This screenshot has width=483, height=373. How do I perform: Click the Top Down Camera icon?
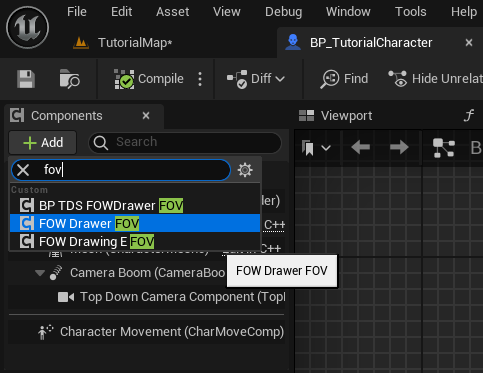(x=66, y=297)
